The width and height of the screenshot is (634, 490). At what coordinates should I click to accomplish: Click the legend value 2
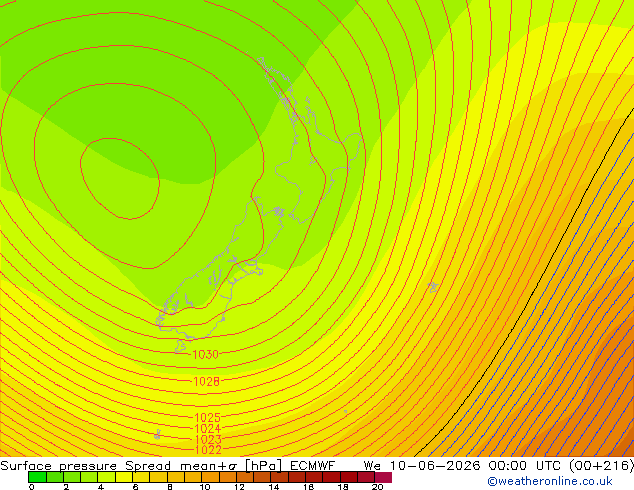point(66,487)
